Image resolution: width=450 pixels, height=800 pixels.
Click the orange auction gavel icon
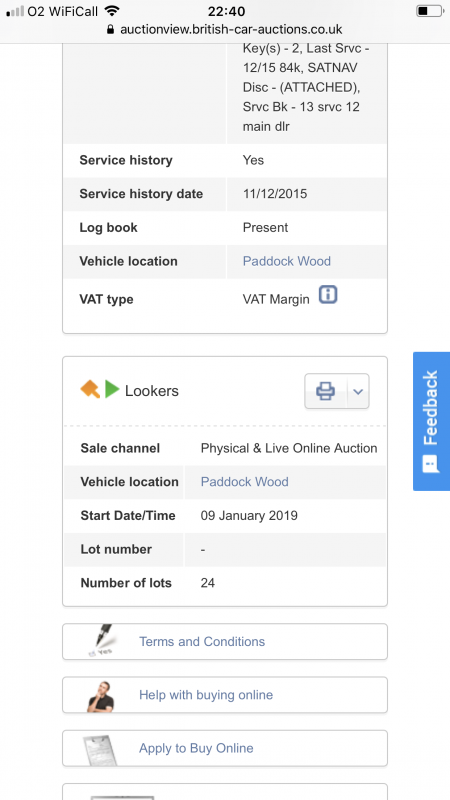click(x=90, y=389)
